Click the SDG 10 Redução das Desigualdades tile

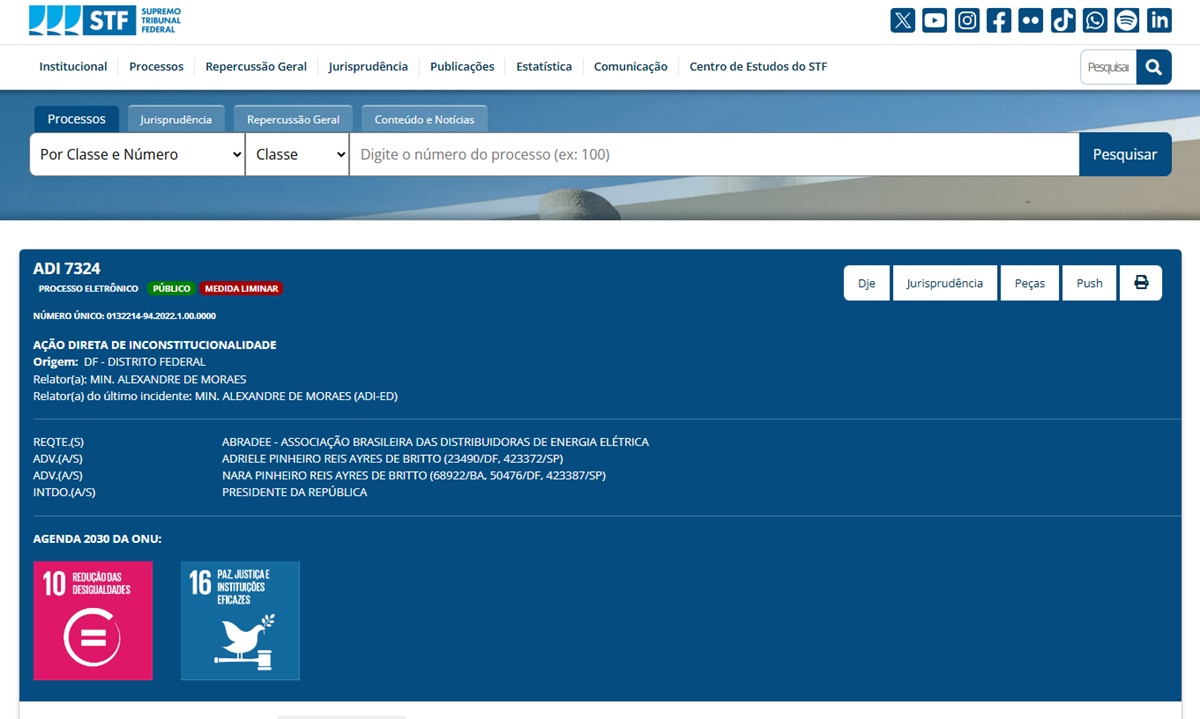(x=93, y=620)
